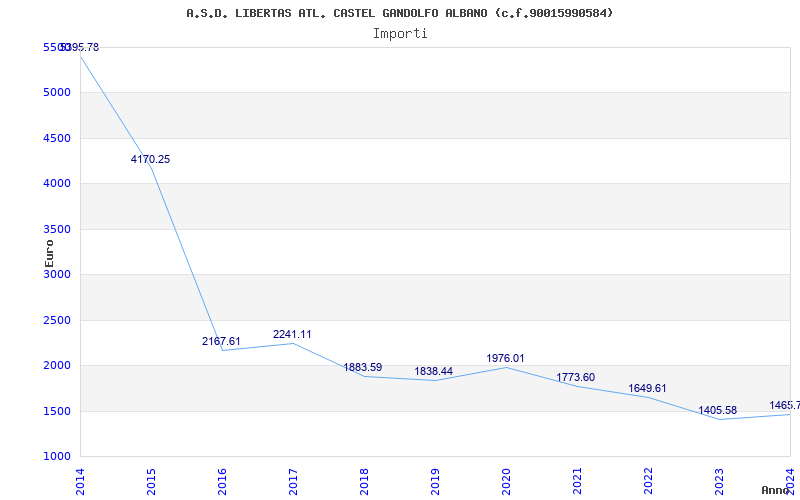The image size is (800, 500).
Task: Click the x-axis year 2020
Action: point(506,482)
